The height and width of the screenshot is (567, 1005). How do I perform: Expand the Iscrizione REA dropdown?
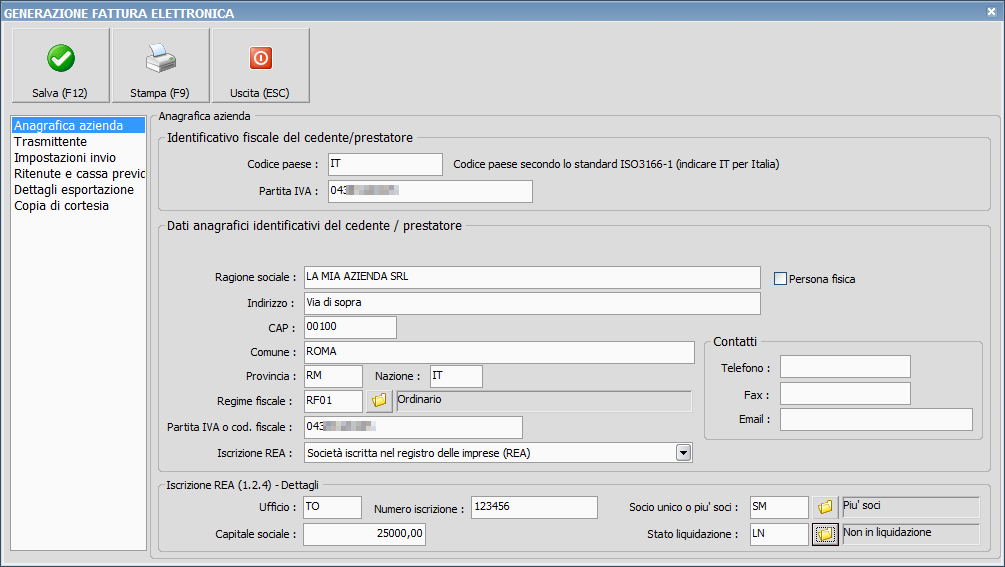[x=683, y=453]
